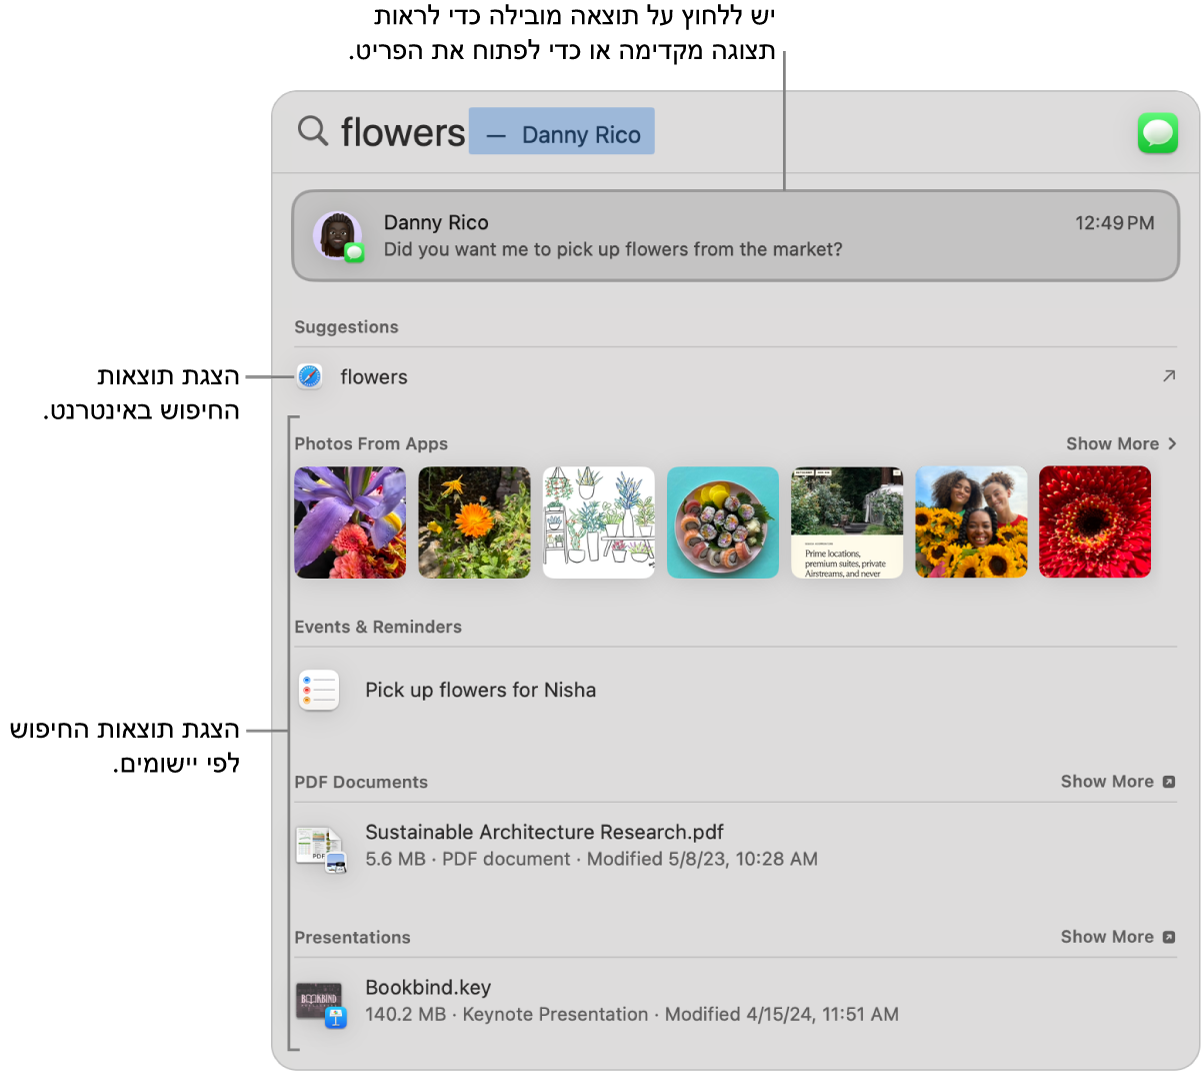Click the Safari icon beside flowers suggestion

(x=310, y=377)
